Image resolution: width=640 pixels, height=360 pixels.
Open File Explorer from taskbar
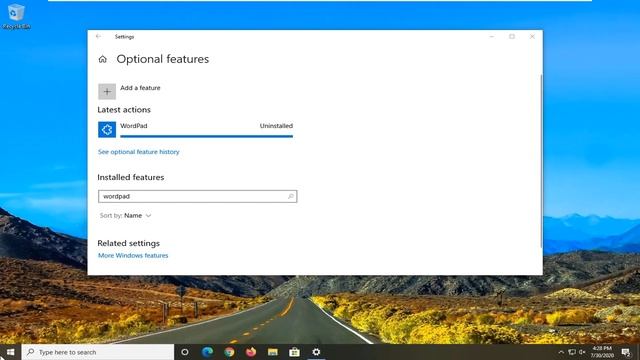point(273,352)
